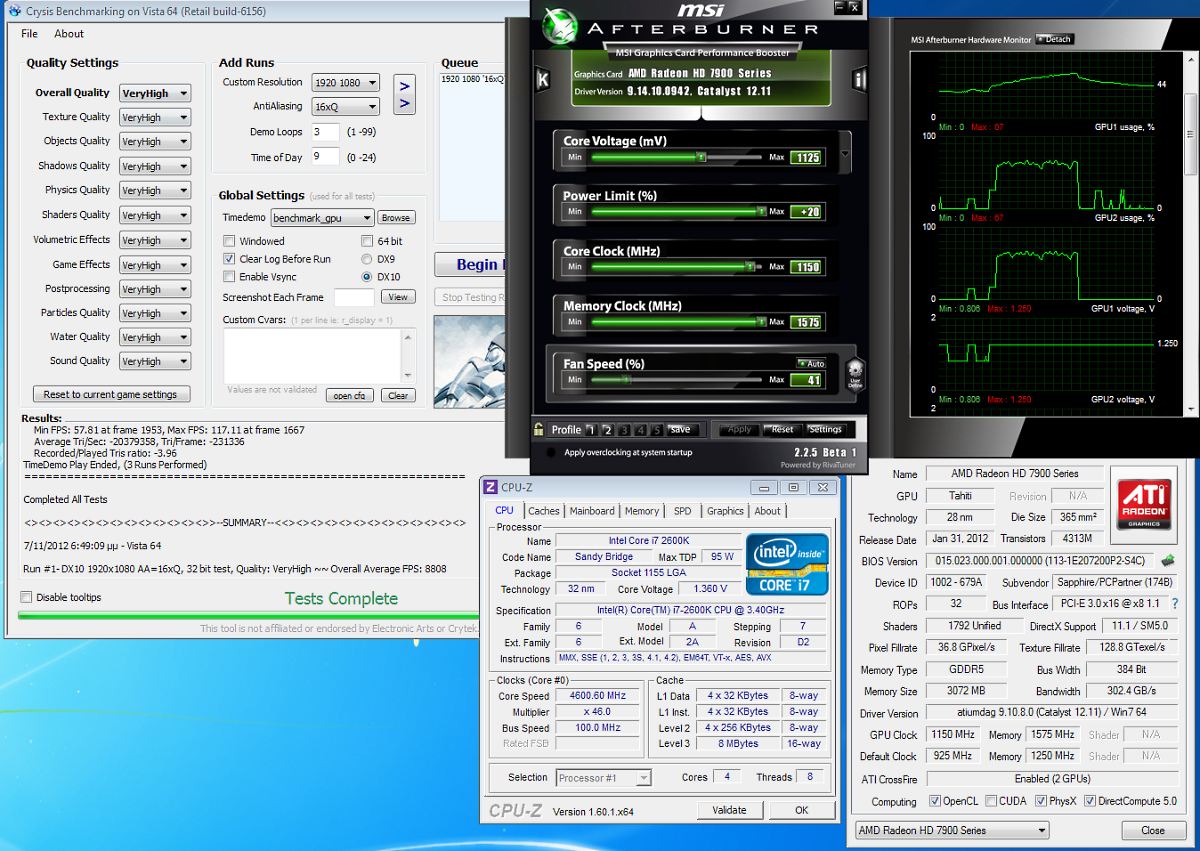1200x851 pixels.
Task: Click the Validate button in CPU-Z
Action: pyautogui.click(x=729, y=810)
